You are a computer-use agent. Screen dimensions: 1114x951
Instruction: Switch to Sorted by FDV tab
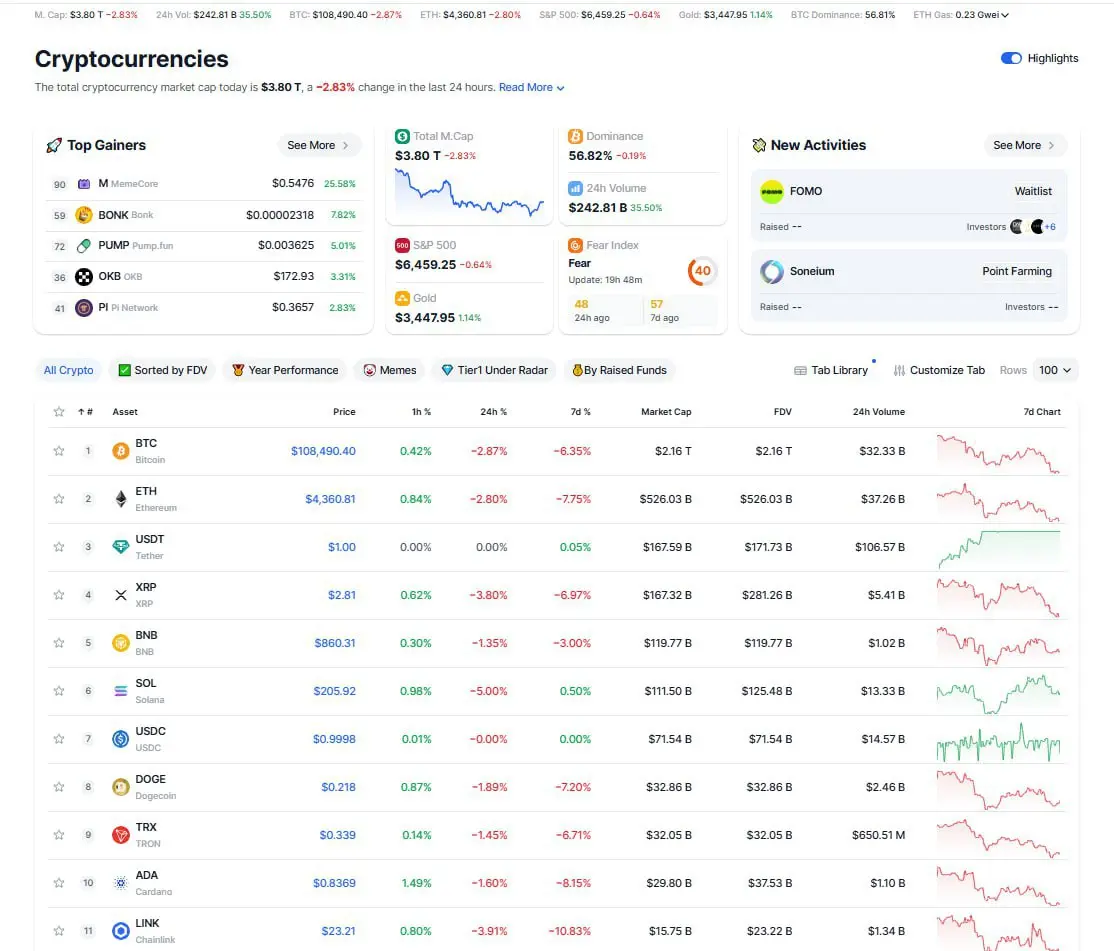pyautogui.click(x=163, y=370)
